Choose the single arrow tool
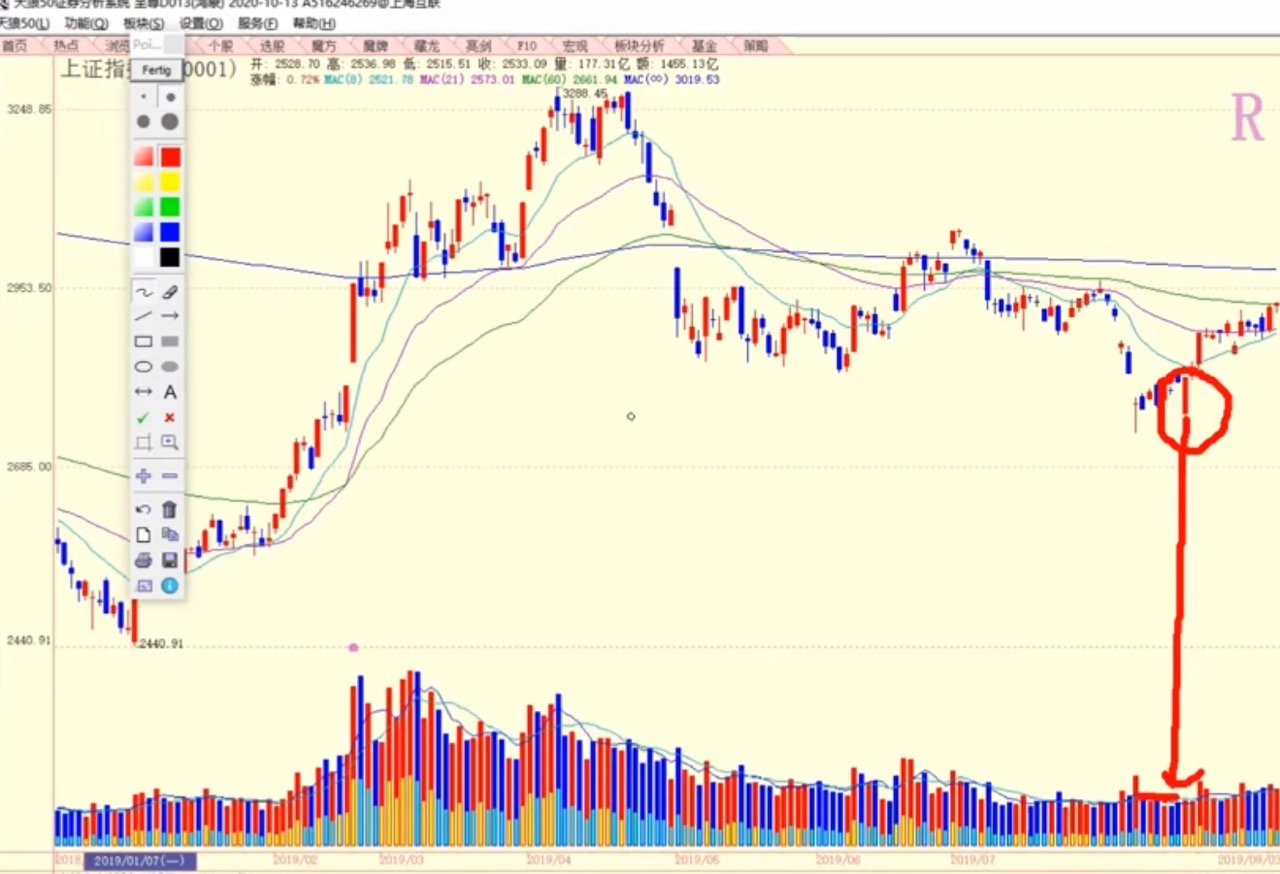The image size is (1280, 874). [x=170, y=316]
